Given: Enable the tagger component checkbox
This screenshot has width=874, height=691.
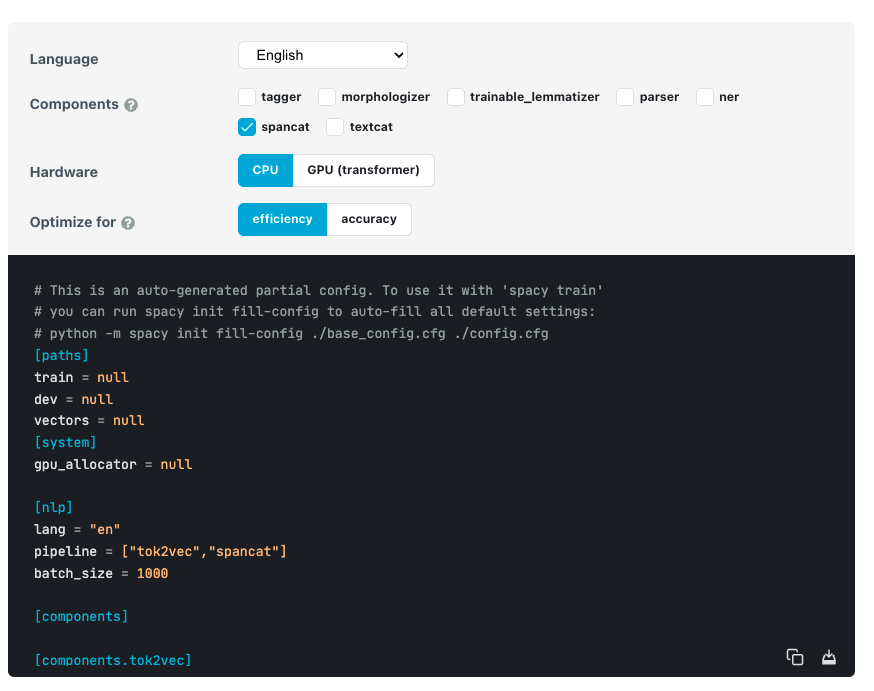Looking at the screenshot, I should 247,97.
